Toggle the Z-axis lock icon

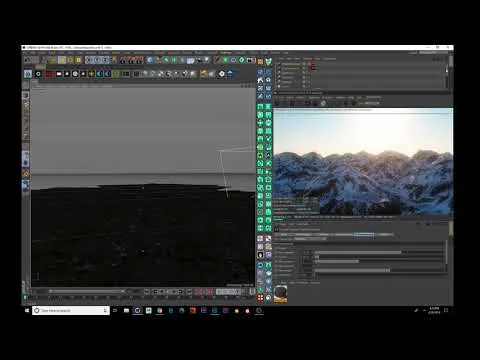pos(105,60)
